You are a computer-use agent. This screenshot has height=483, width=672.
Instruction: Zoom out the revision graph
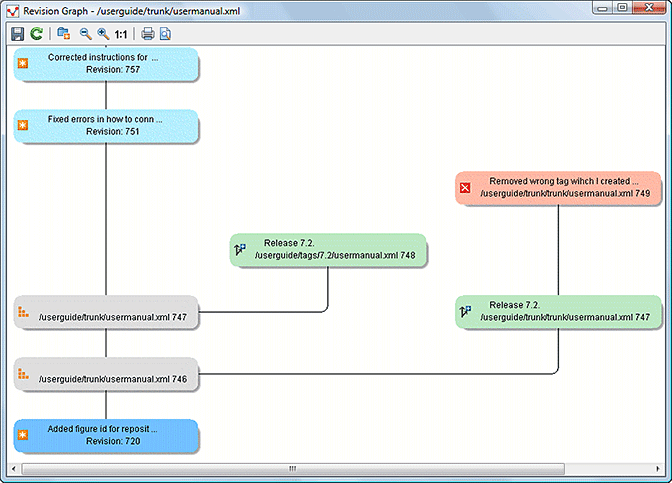point(85,34)
